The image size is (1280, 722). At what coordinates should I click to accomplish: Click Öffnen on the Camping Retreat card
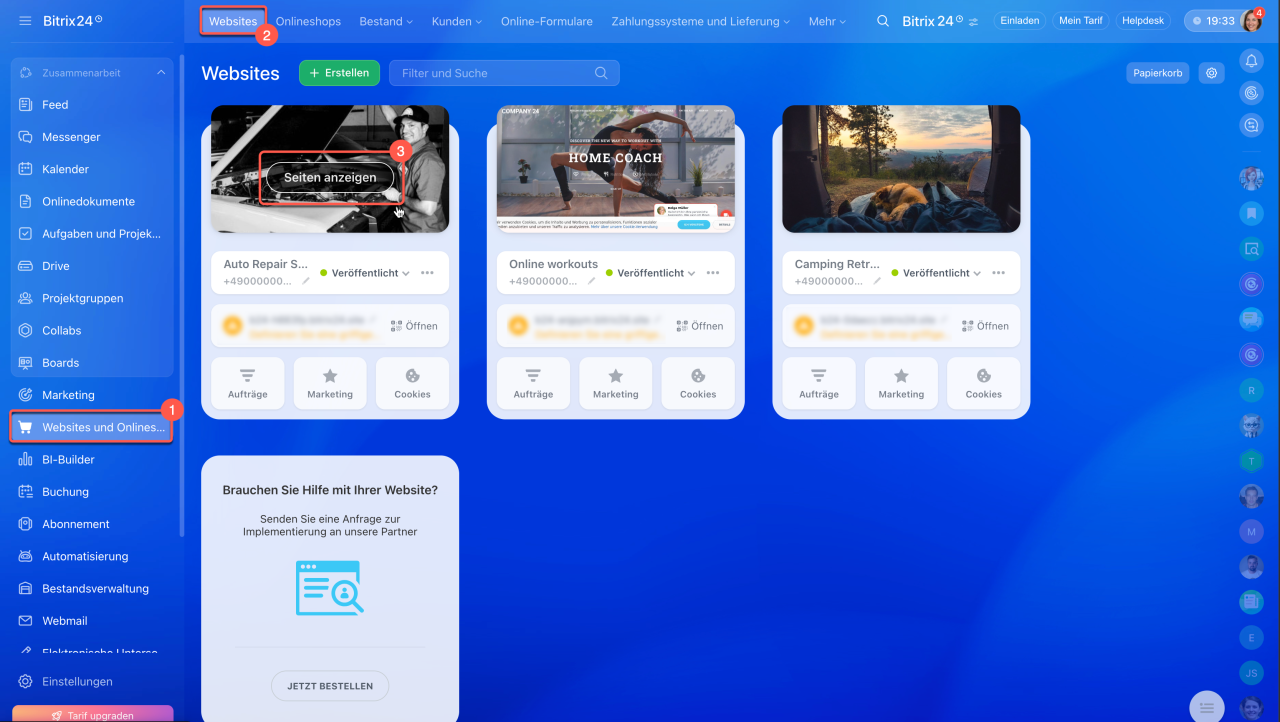[x=985, y=326]
